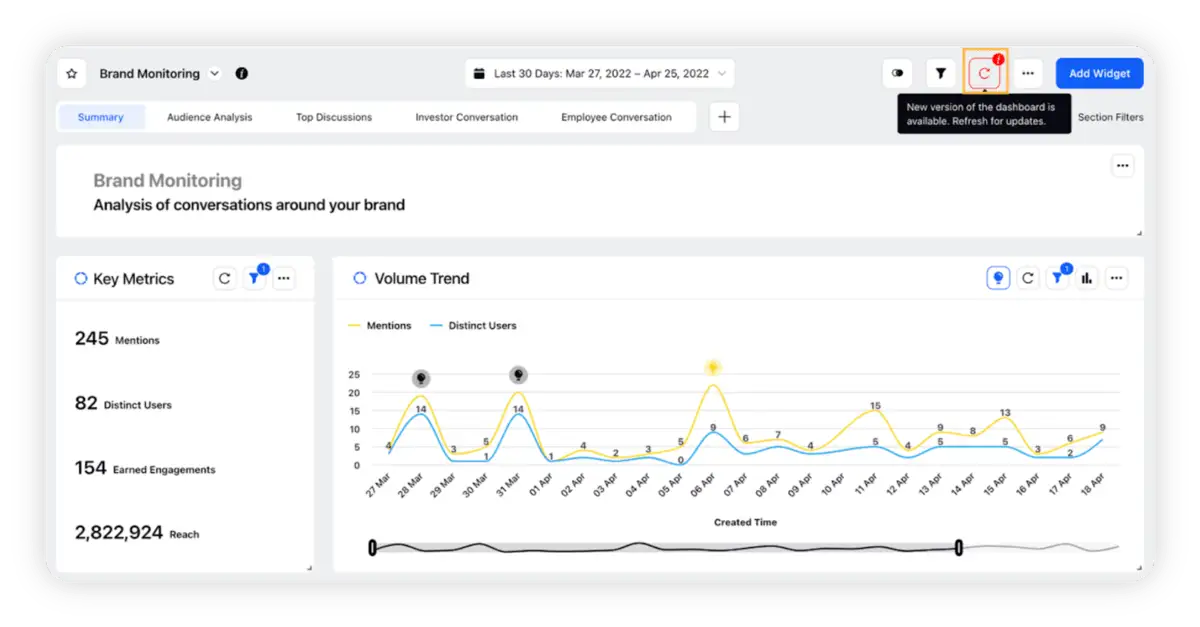Refresh the Volume Trend widget
The width and height of the screenshot is (1200, 627).
point(1027,278)
